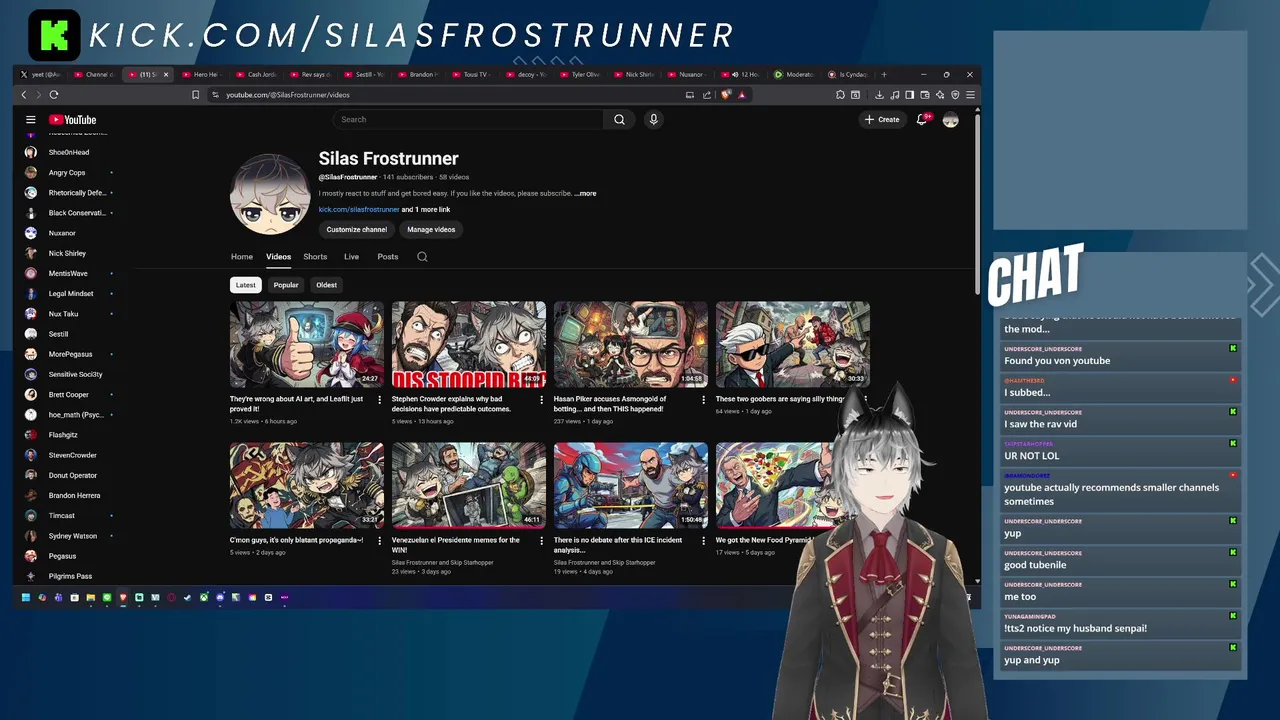Open Xbox app from the taskbar
This screenshot has width=1280, height=720.
(x=203, y=598)
